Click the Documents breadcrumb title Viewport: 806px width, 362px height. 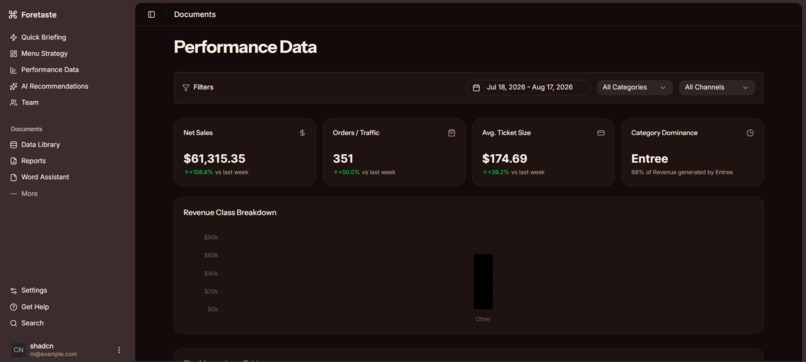[x=195, y=14]
